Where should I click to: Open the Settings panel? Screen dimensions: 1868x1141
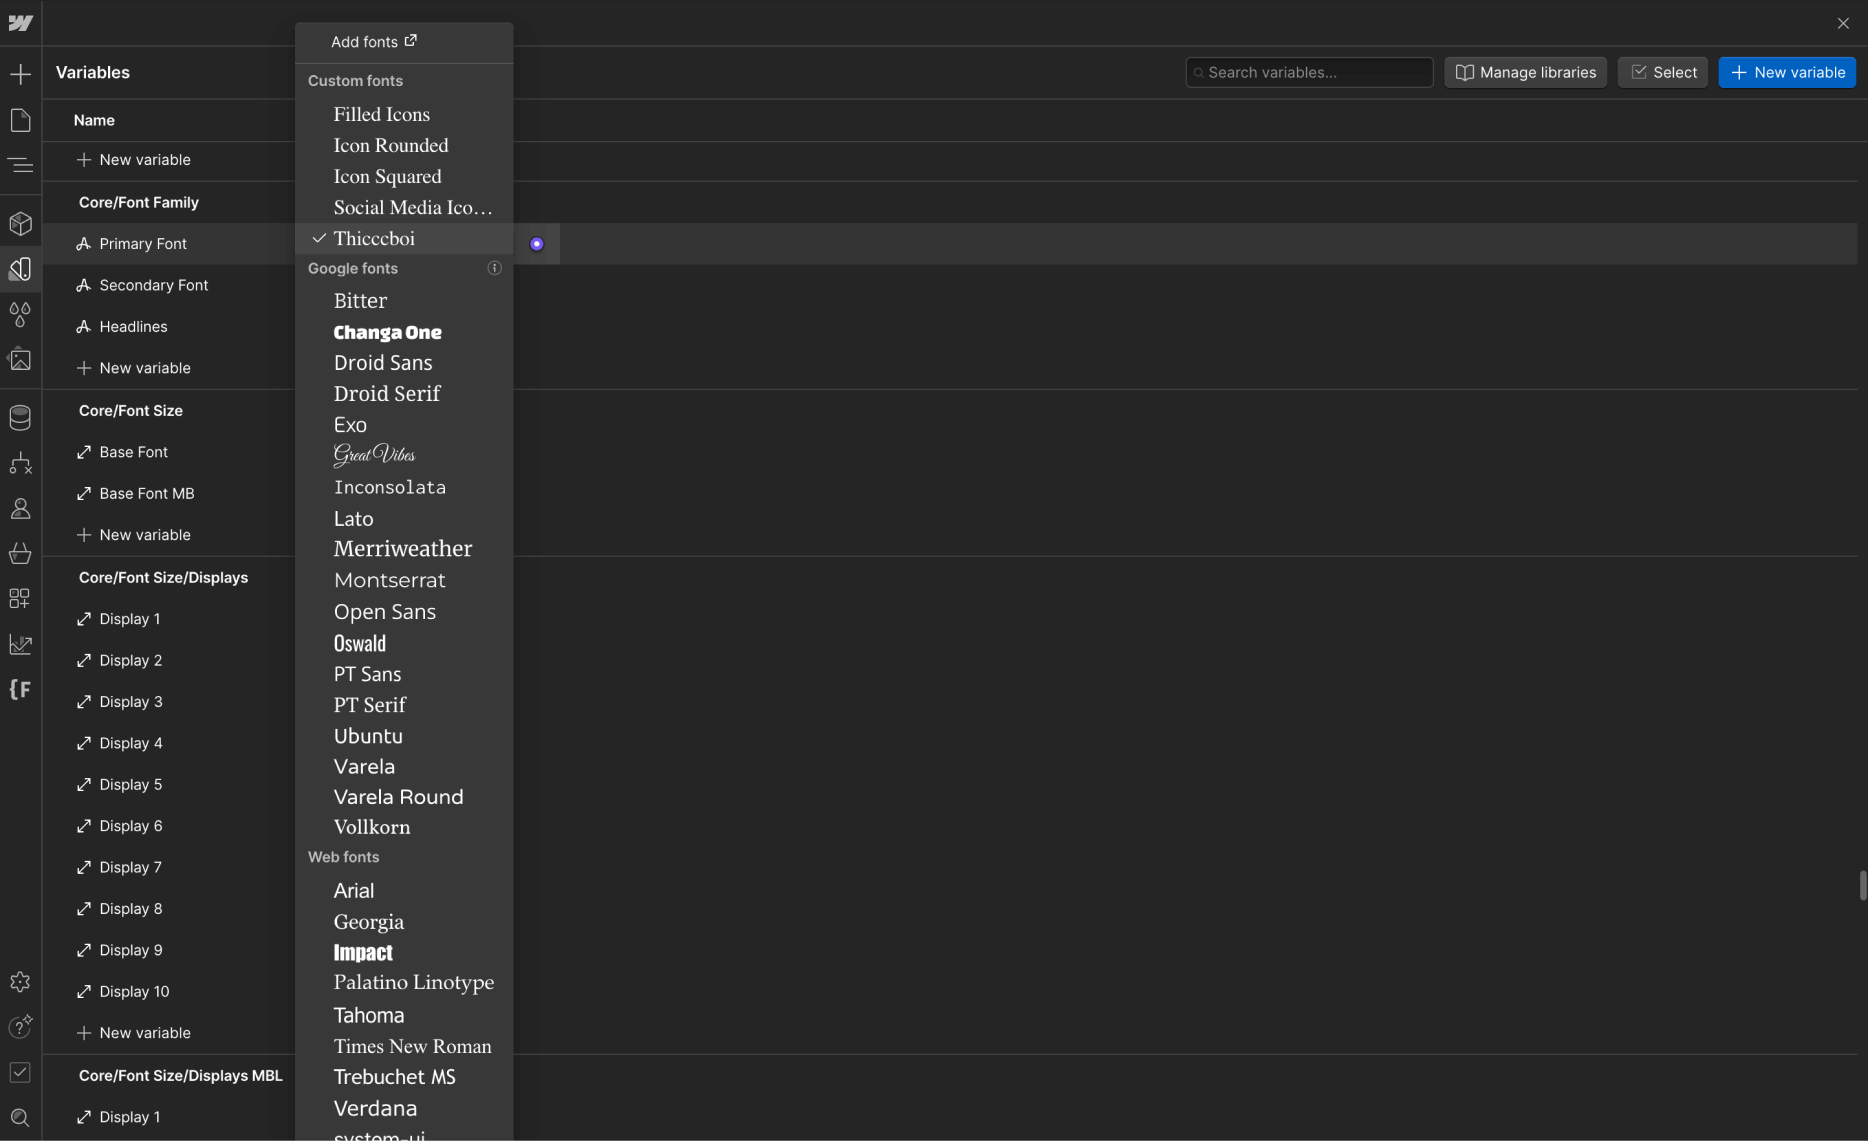(x=20, y=981)
